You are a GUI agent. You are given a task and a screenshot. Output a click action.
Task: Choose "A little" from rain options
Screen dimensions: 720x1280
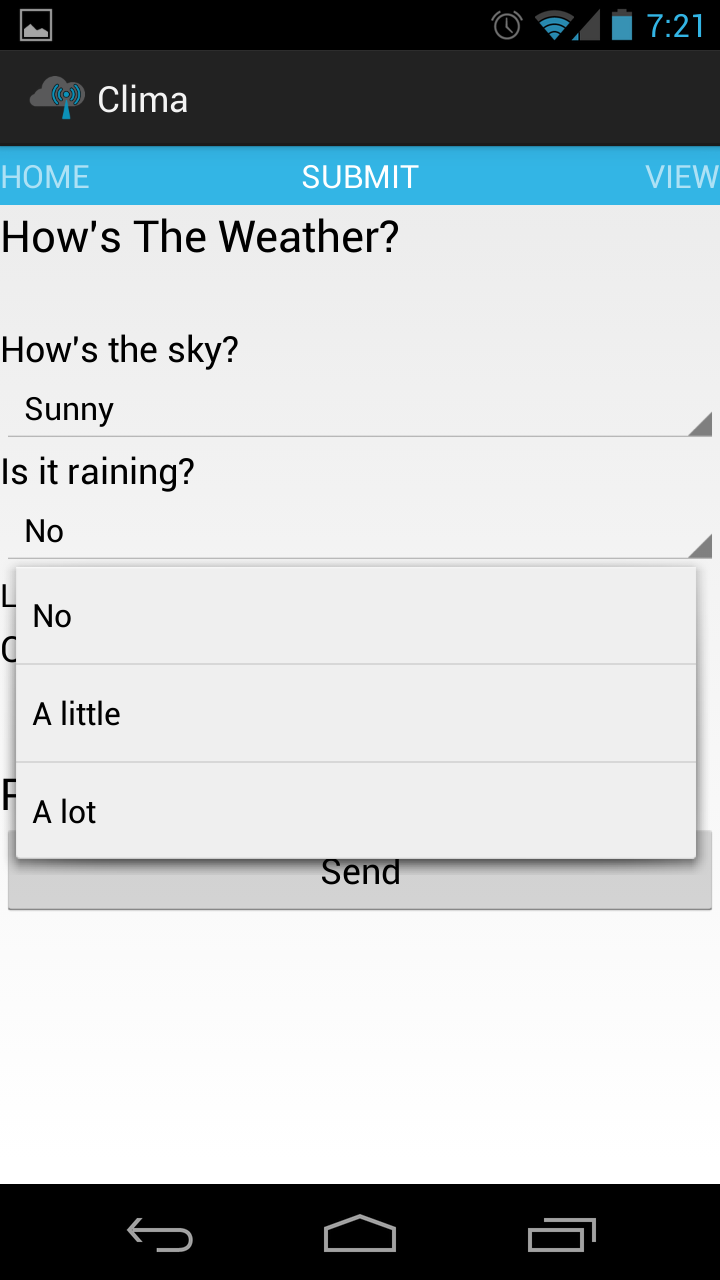(x=355, y=714)
